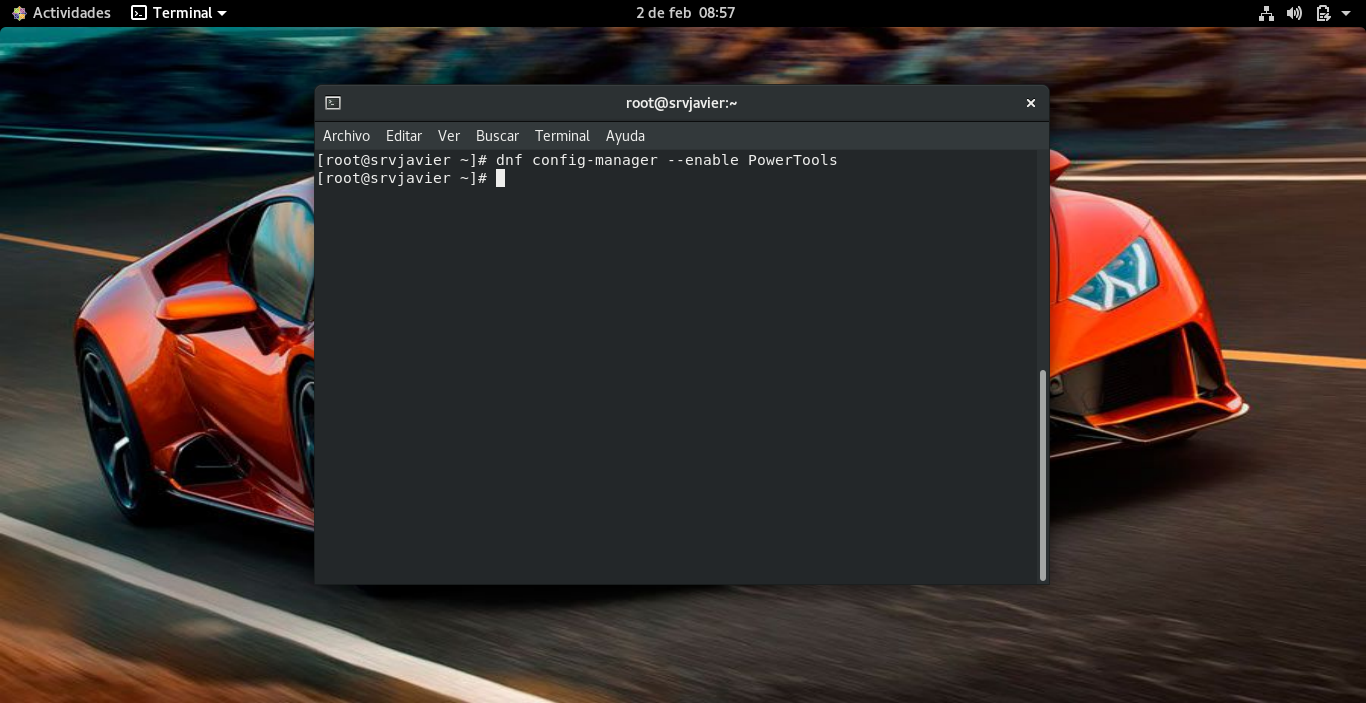Image resolution: width=1366 pixels, height=703 pixels.
Task: Open the Editar menu
Action: (x=404, y=136)
